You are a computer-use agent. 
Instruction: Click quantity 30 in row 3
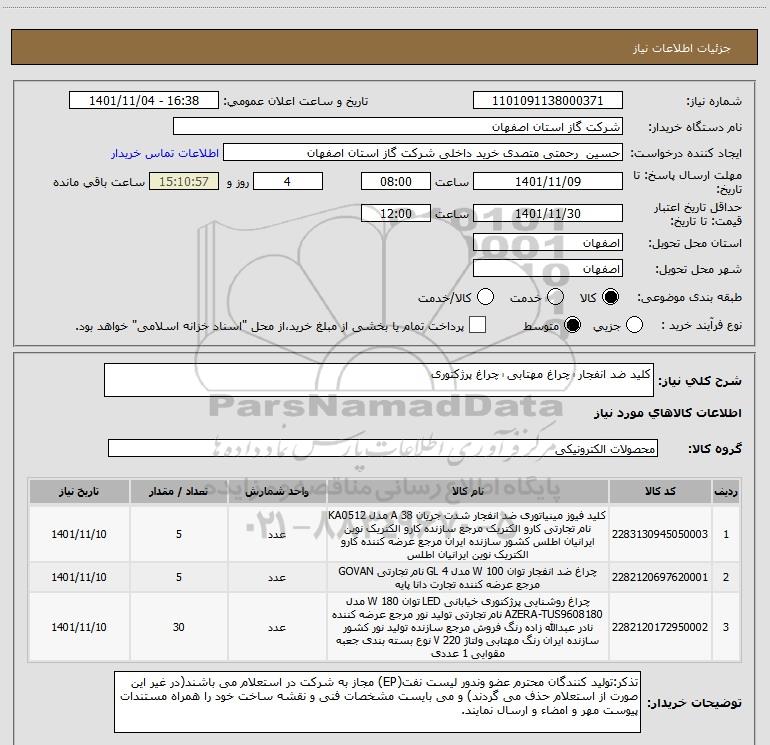click(179, 627)
